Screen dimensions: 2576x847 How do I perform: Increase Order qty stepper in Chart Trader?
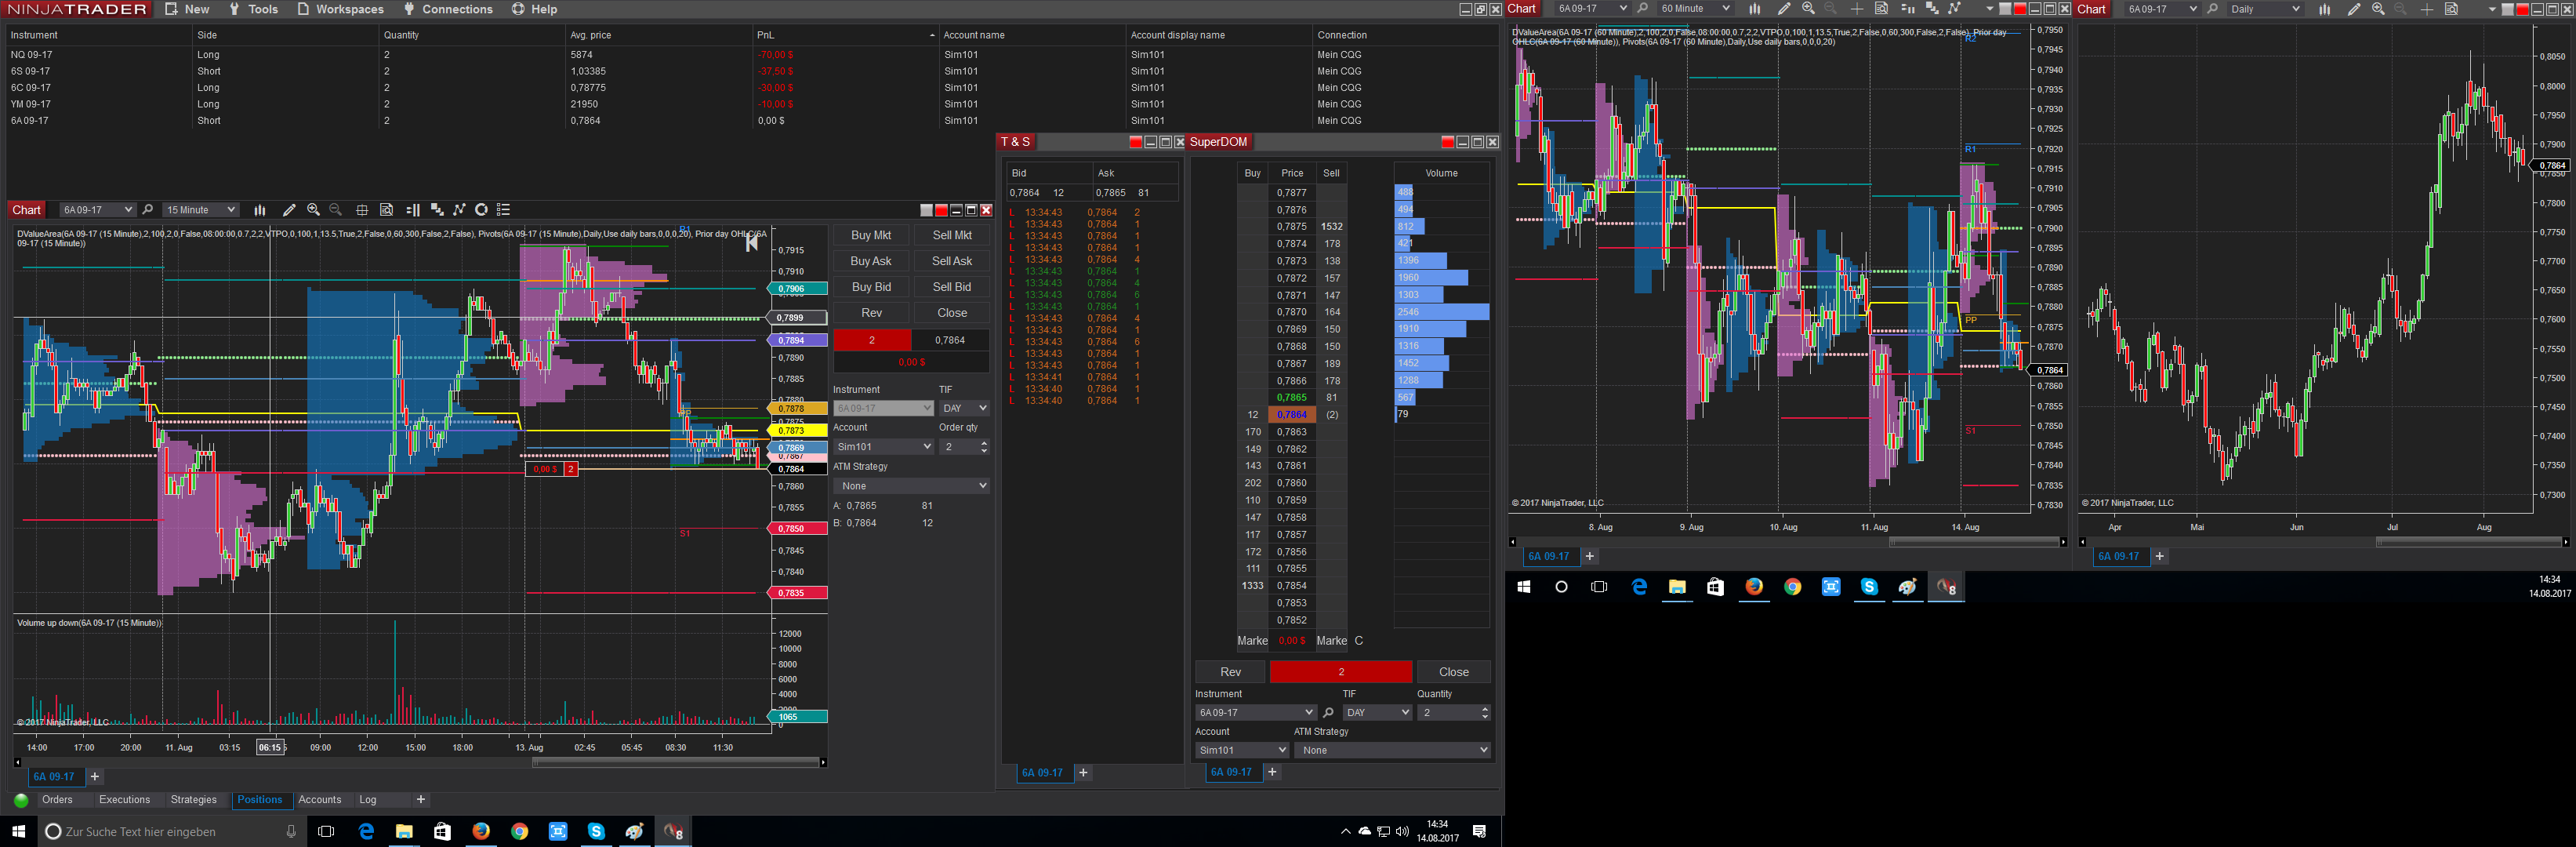pos(984,443)
